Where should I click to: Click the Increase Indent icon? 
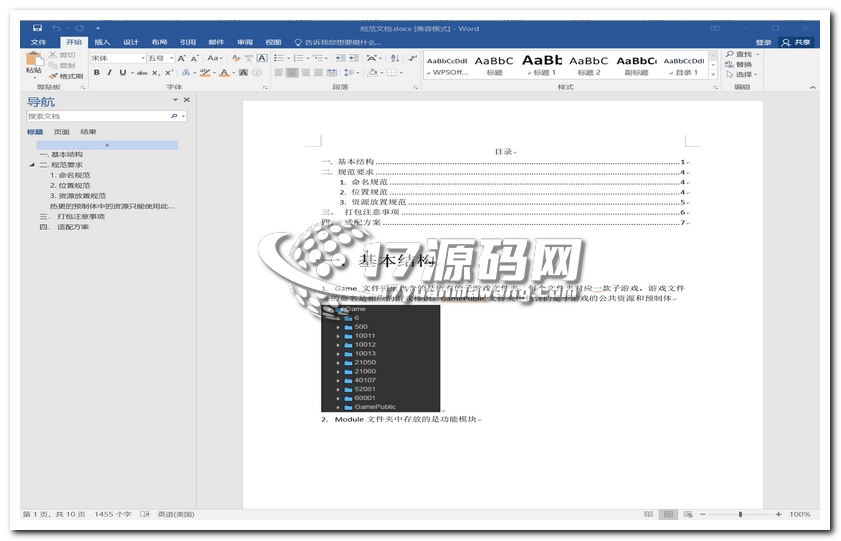[x=353, y=58]
